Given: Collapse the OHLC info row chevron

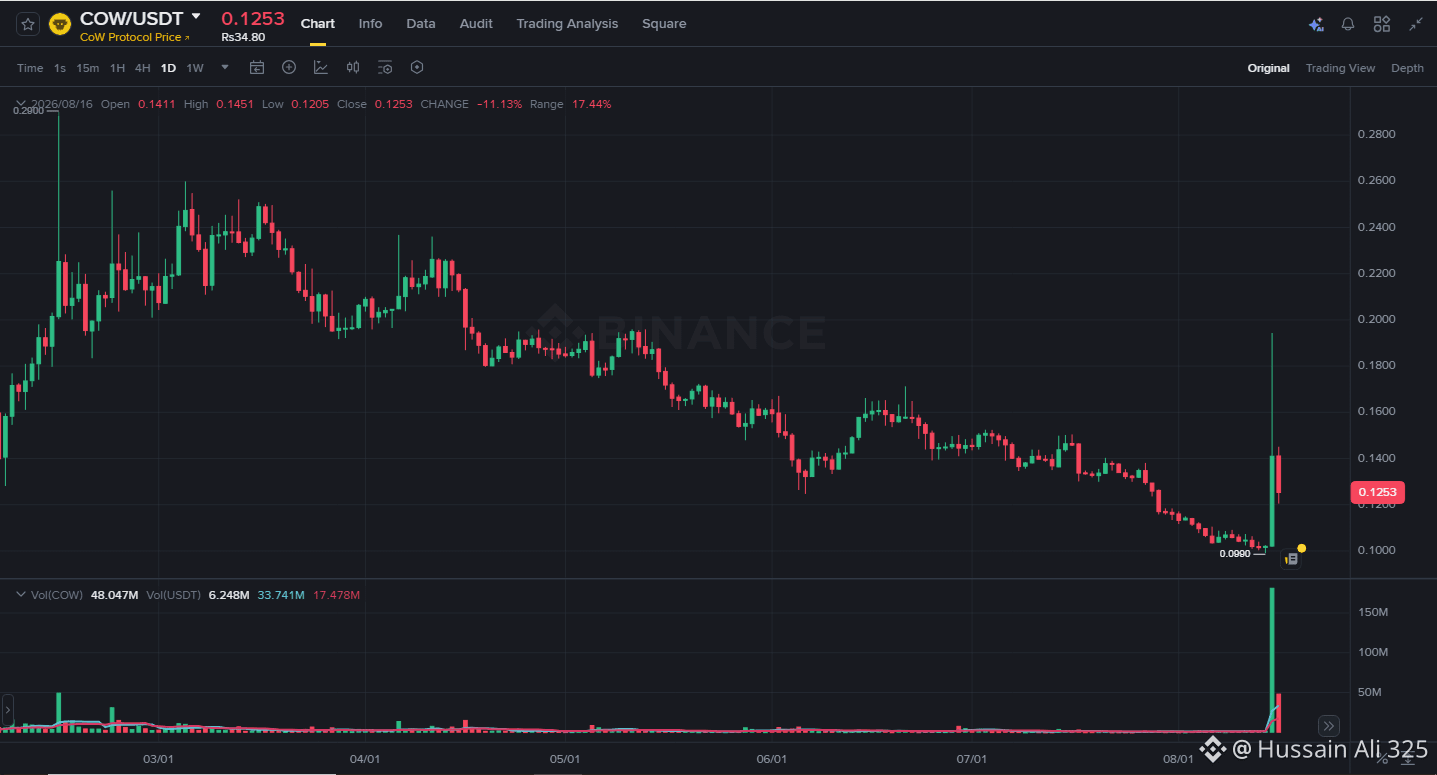Looking at the screenshot, I should coord(20,104).
